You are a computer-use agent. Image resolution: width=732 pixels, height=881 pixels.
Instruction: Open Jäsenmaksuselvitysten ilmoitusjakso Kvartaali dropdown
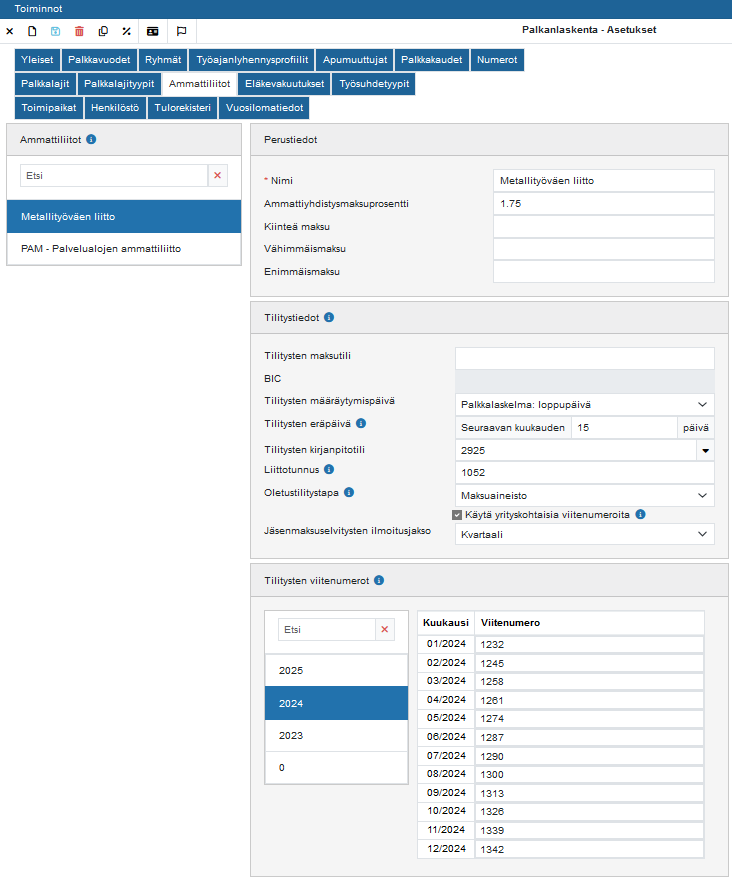(584, 534)
